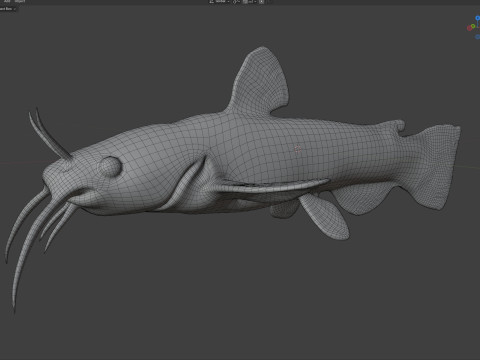The height and width of the screenshot is (360, 480).
Task: Open the pivot point selector
Action: coord(236,1)
